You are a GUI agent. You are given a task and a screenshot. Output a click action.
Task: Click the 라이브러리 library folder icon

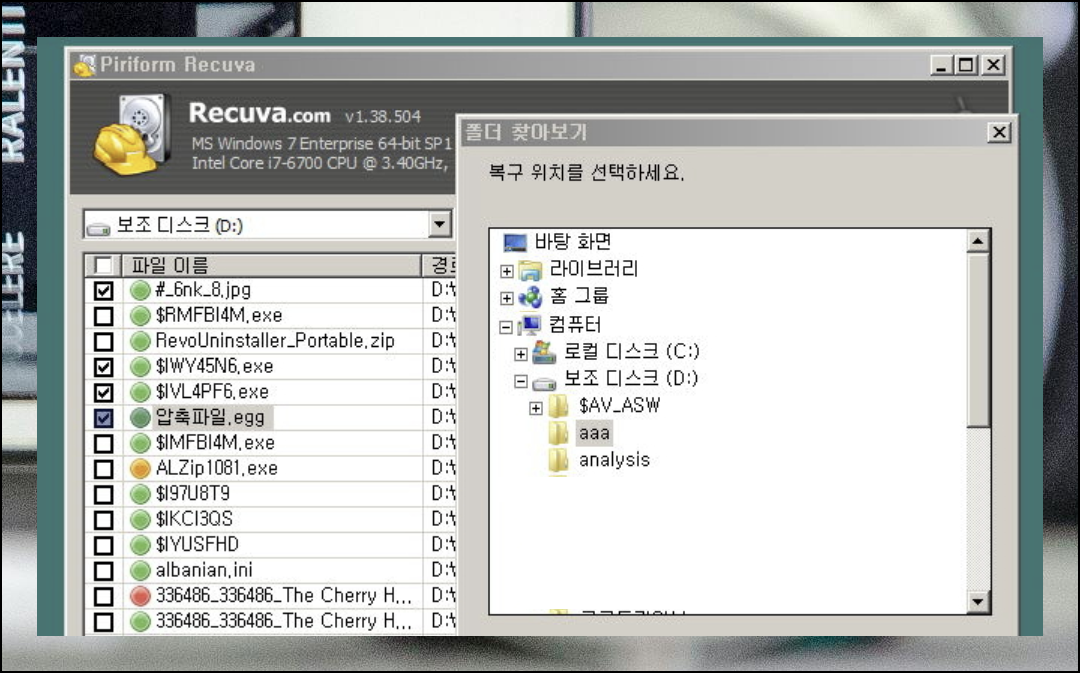(530, 270)
